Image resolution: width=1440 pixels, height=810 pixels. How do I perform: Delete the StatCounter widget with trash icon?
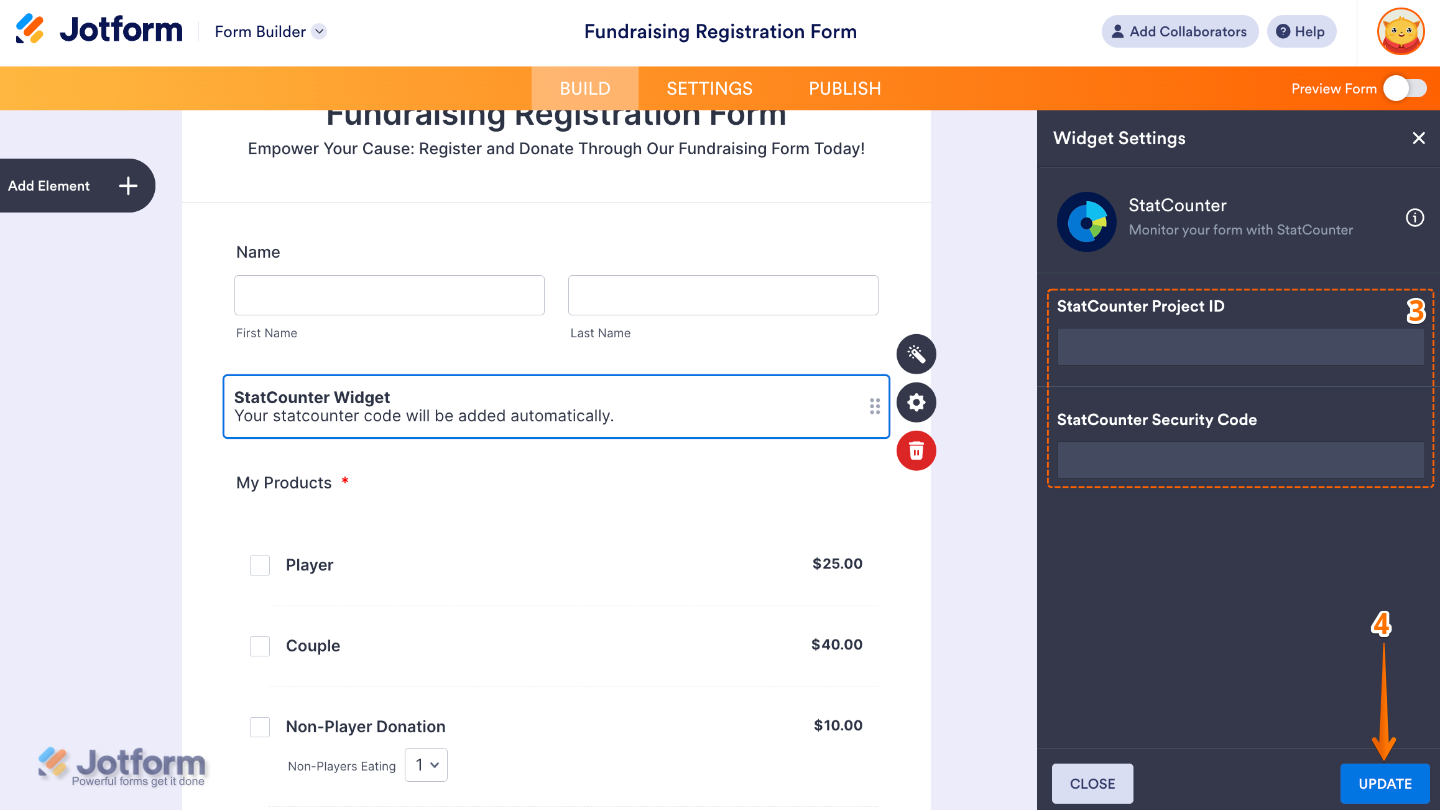[x=916, y=450]
